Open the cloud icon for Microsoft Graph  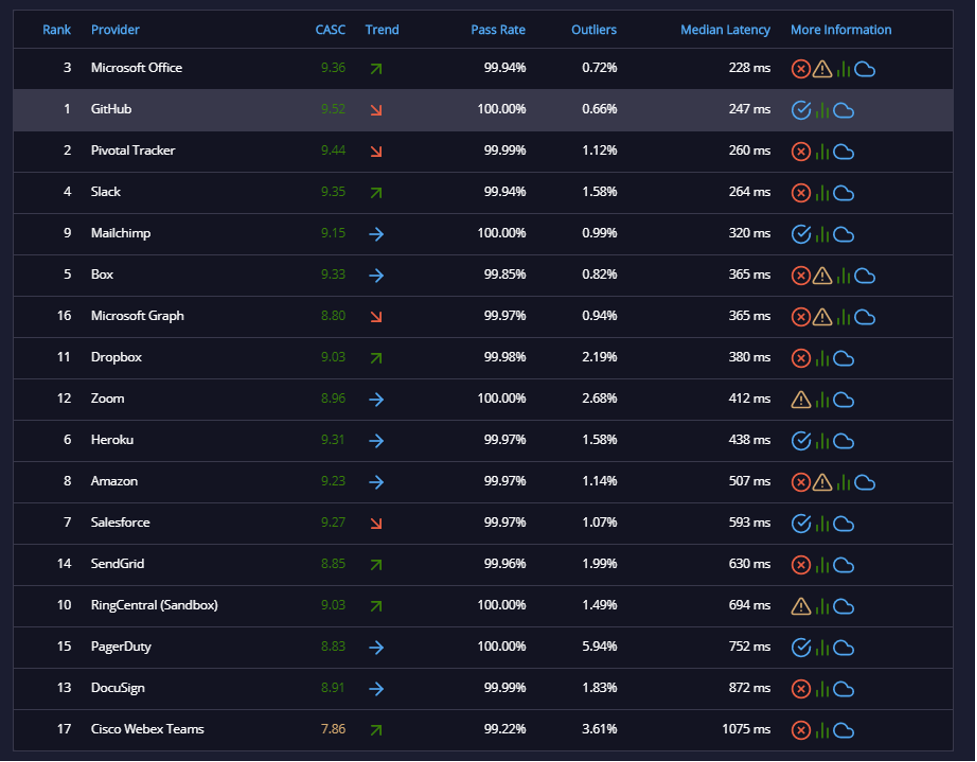864,317
